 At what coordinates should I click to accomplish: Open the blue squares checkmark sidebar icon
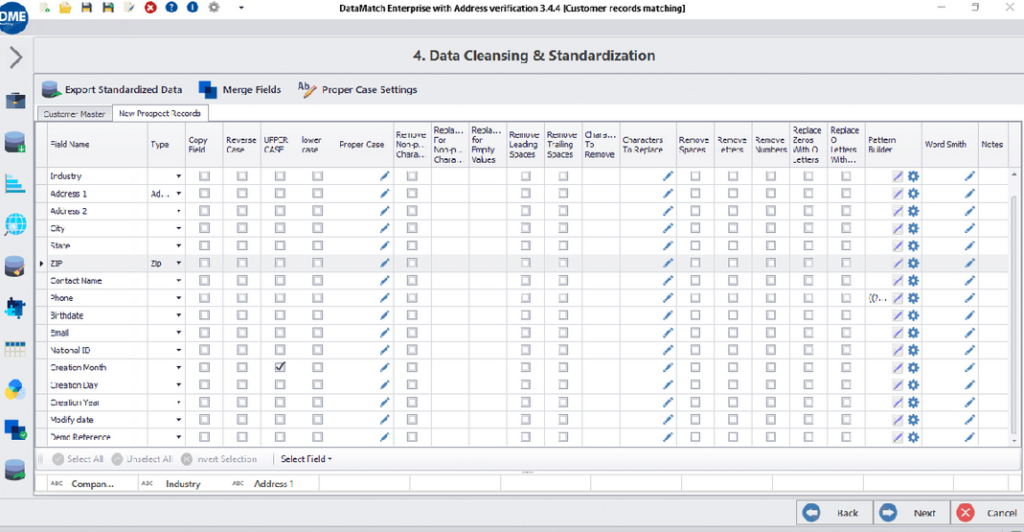(x=15, y=430)
